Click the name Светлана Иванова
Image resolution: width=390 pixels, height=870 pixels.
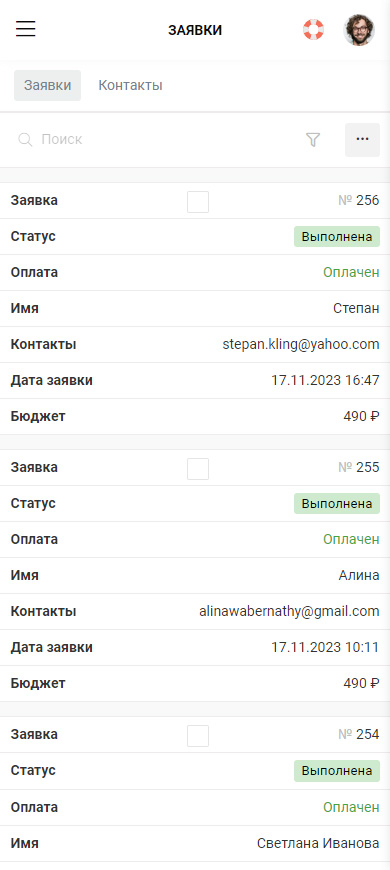(318, 844)
